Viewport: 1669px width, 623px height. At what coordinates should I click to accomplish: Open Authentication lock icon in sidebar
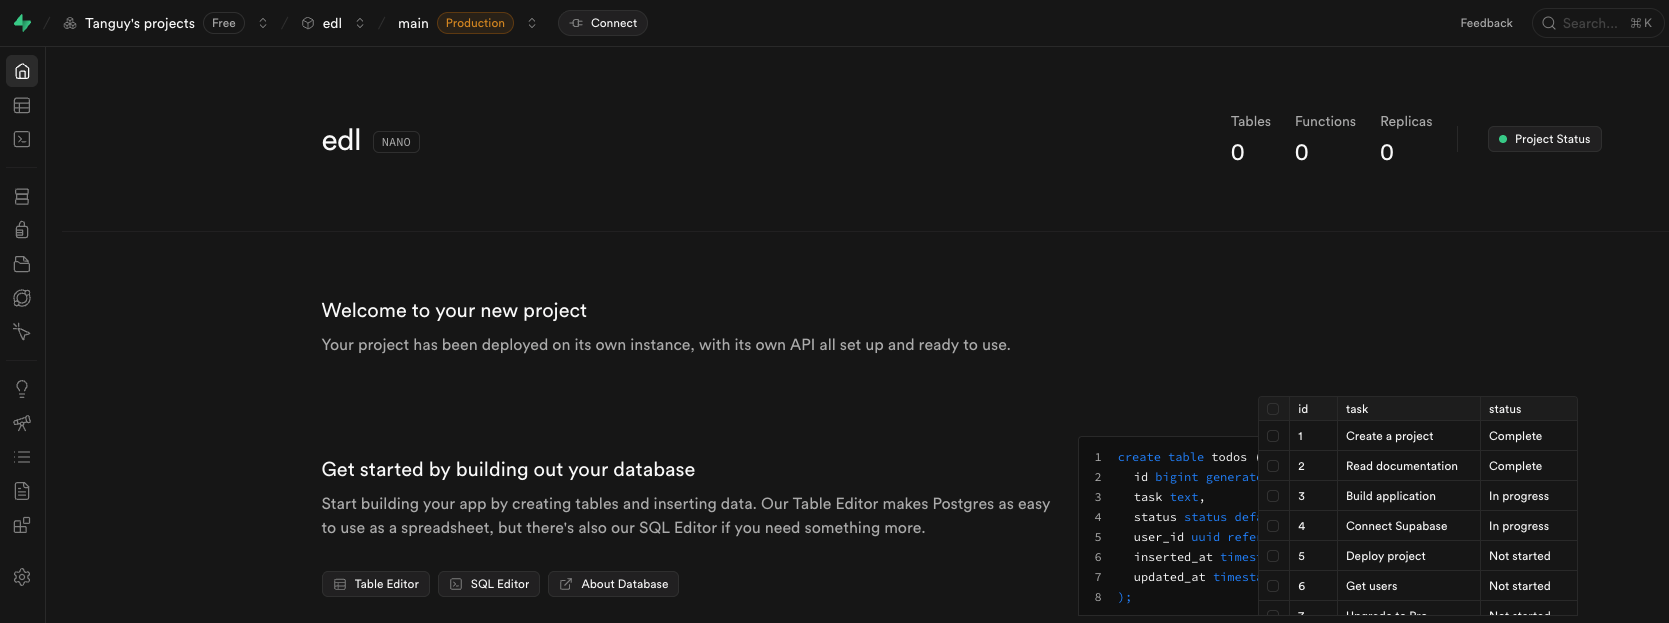tap(22, 230)
